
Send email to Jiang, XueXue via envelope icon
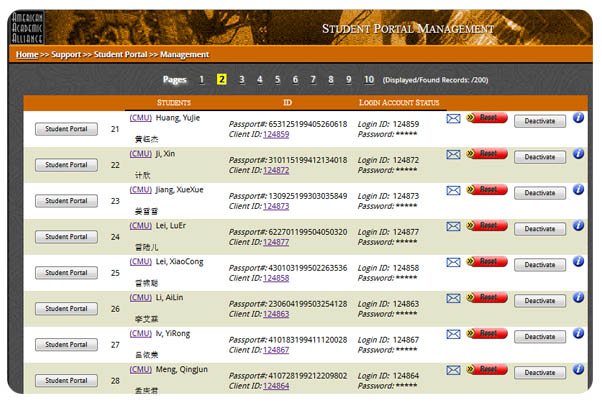coord(453,190)
